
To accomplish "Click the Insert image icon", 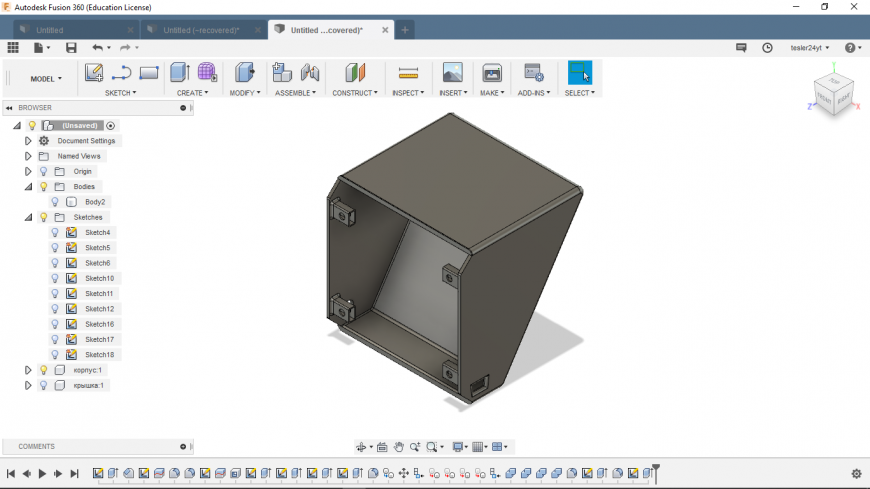I will 452,73.
